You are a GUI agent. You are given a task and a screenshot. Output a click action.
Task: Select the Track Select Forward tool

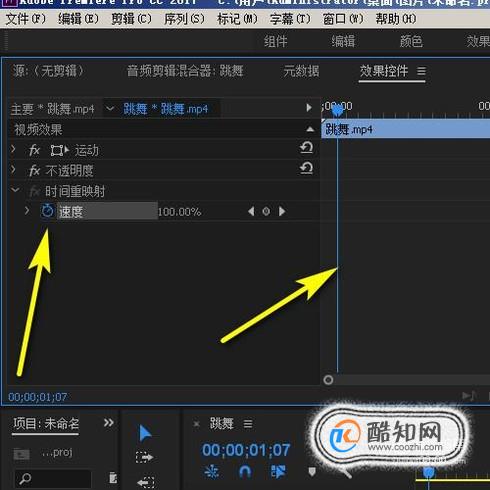click(144, 457)
